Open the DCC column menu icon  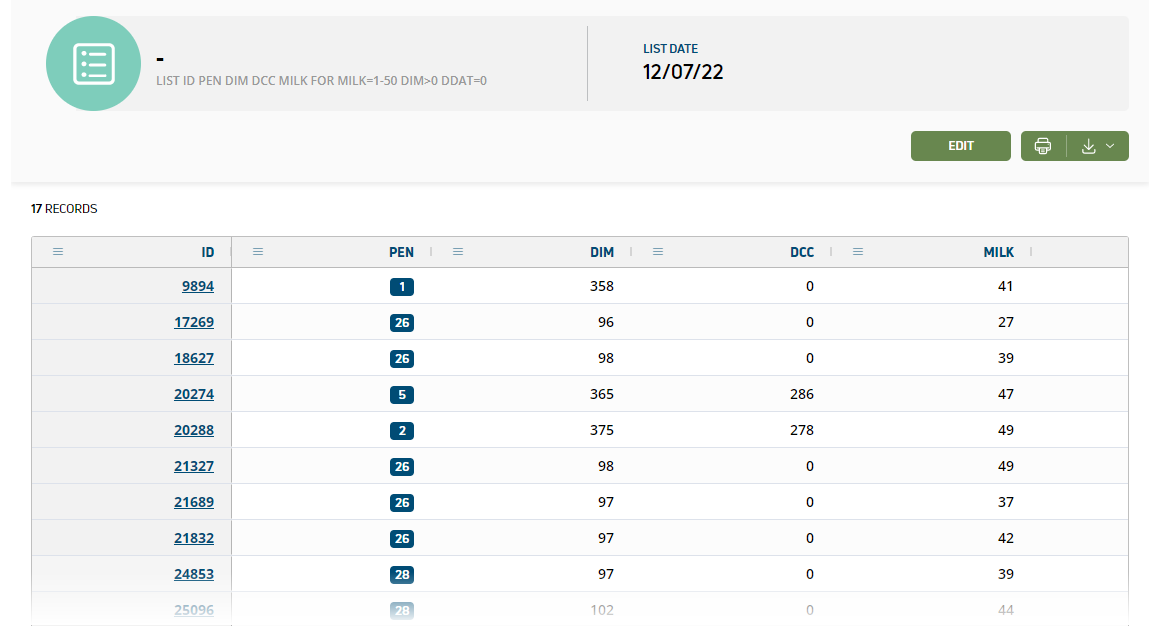click(658, 252)
